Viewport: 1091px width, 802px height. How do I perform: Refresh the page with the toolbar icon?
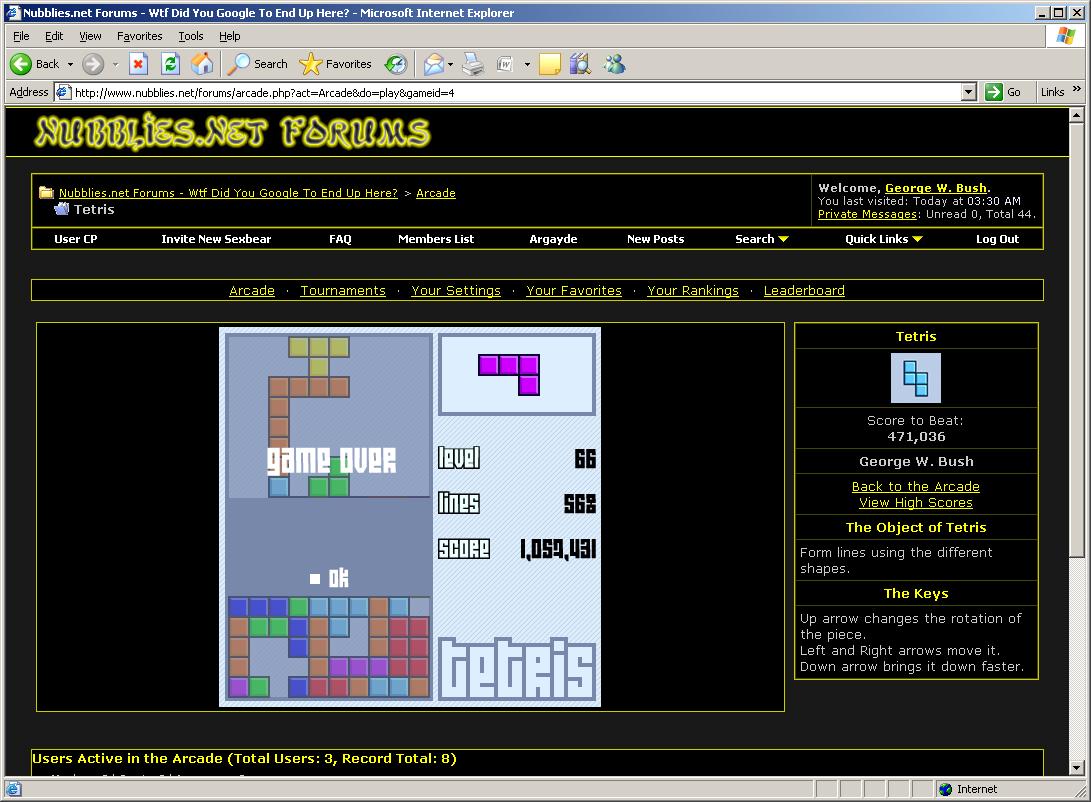(171, 64)
